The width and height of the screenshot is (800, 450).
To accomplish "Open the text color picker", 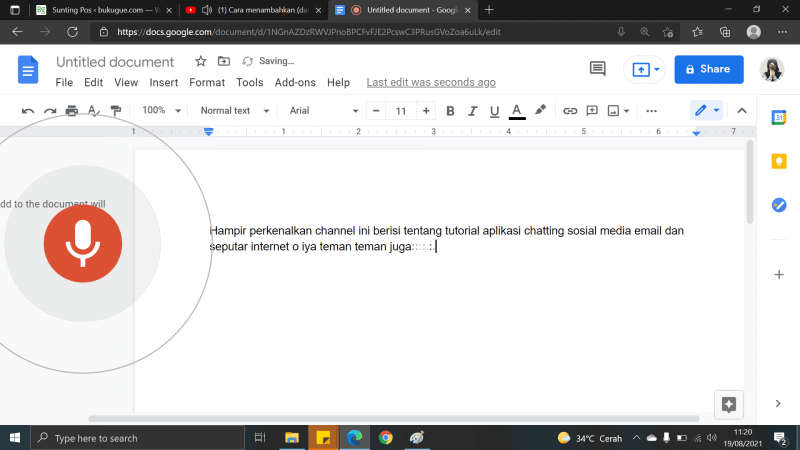I will (x=517, y=111).
